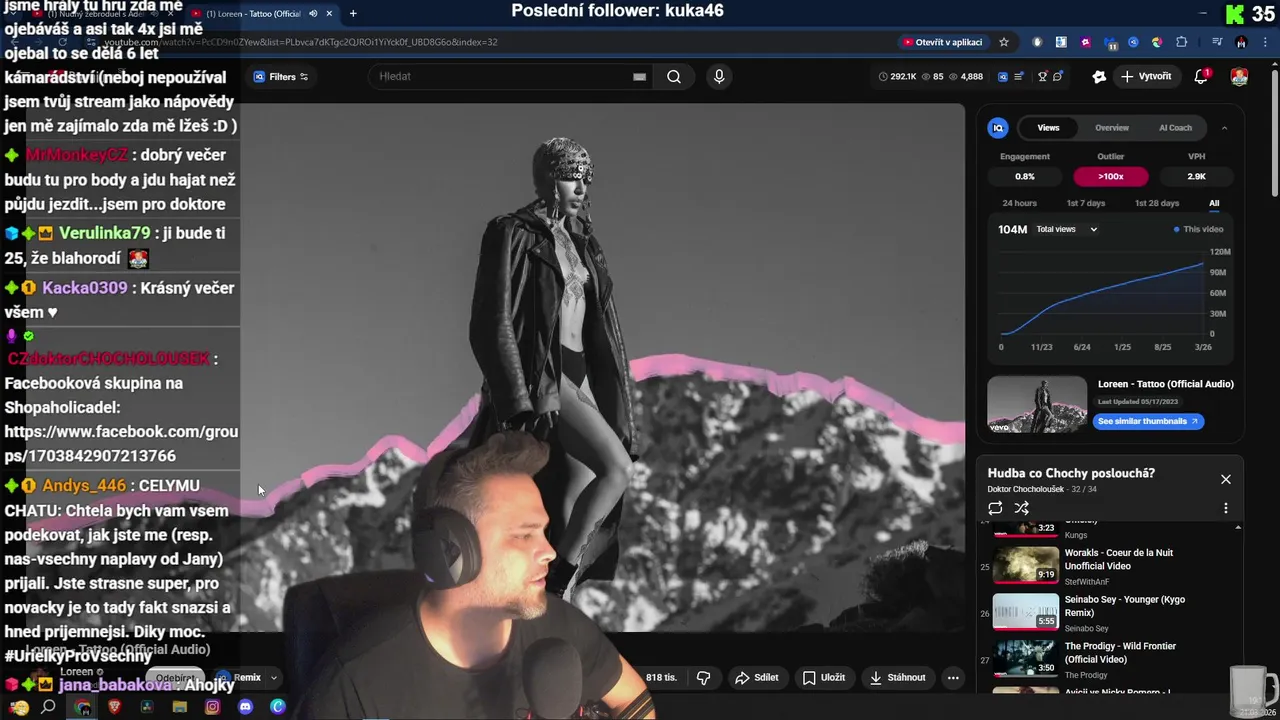Click the Uložit save button
The image size is (1280, 720).
pyautogui.click(x=824, y=677)
